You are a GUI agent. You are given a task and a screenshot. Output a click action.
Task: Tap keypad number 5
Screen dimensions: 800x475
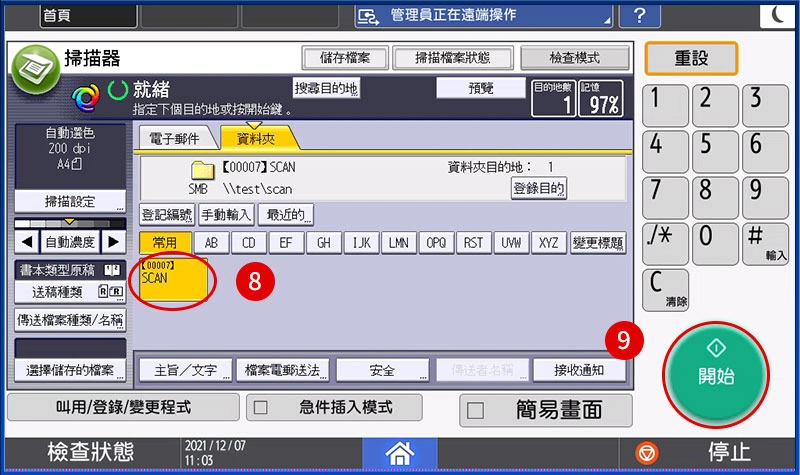pyautogui.click(x=715, y=152)
